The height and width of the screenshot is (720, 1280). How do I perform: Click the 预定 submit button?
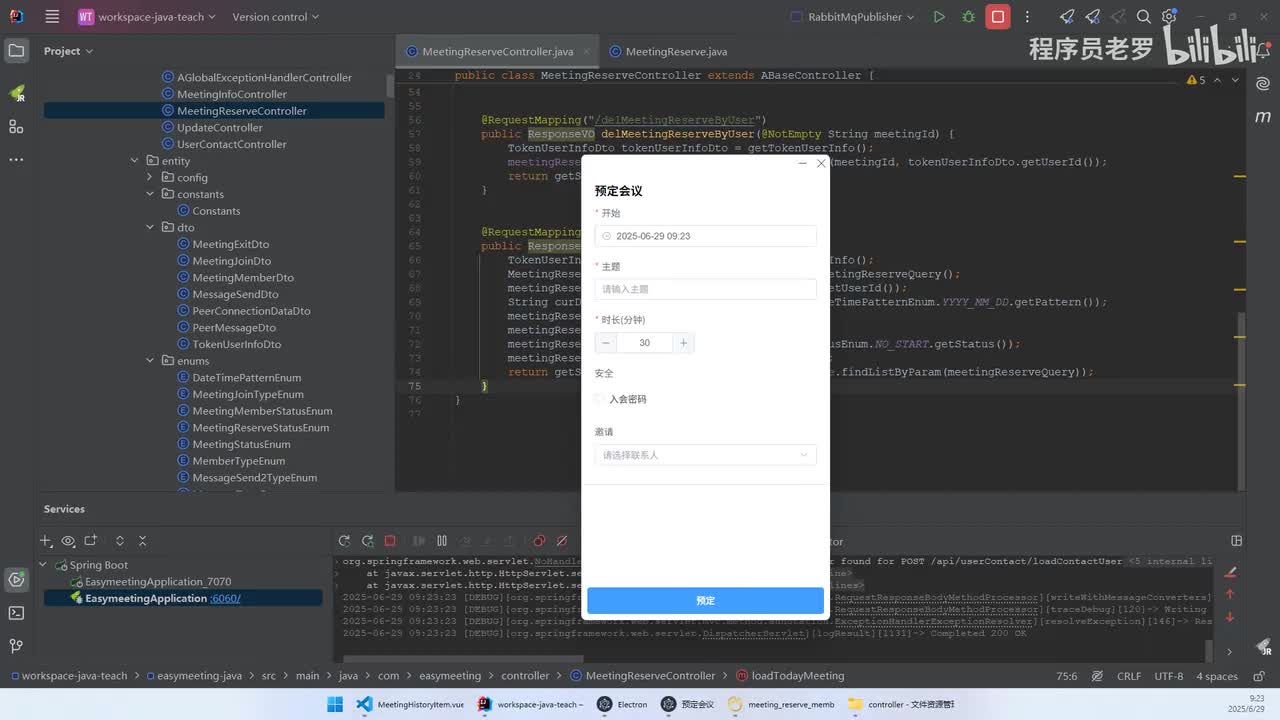[705, 600]
